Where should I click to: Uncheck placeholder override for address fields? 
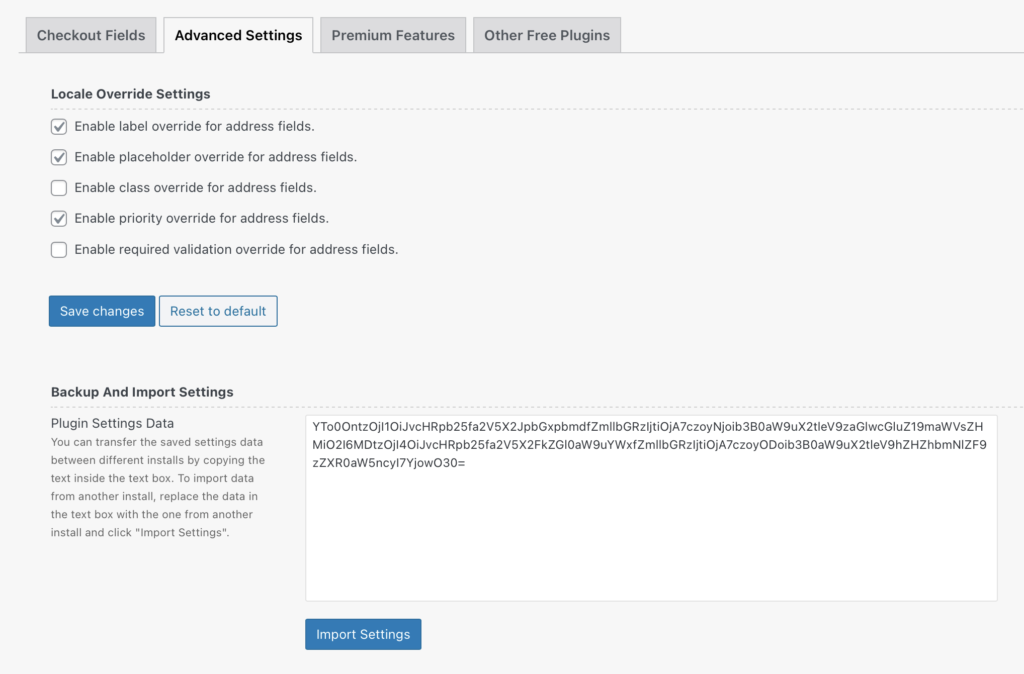click(x=59, y=157)
